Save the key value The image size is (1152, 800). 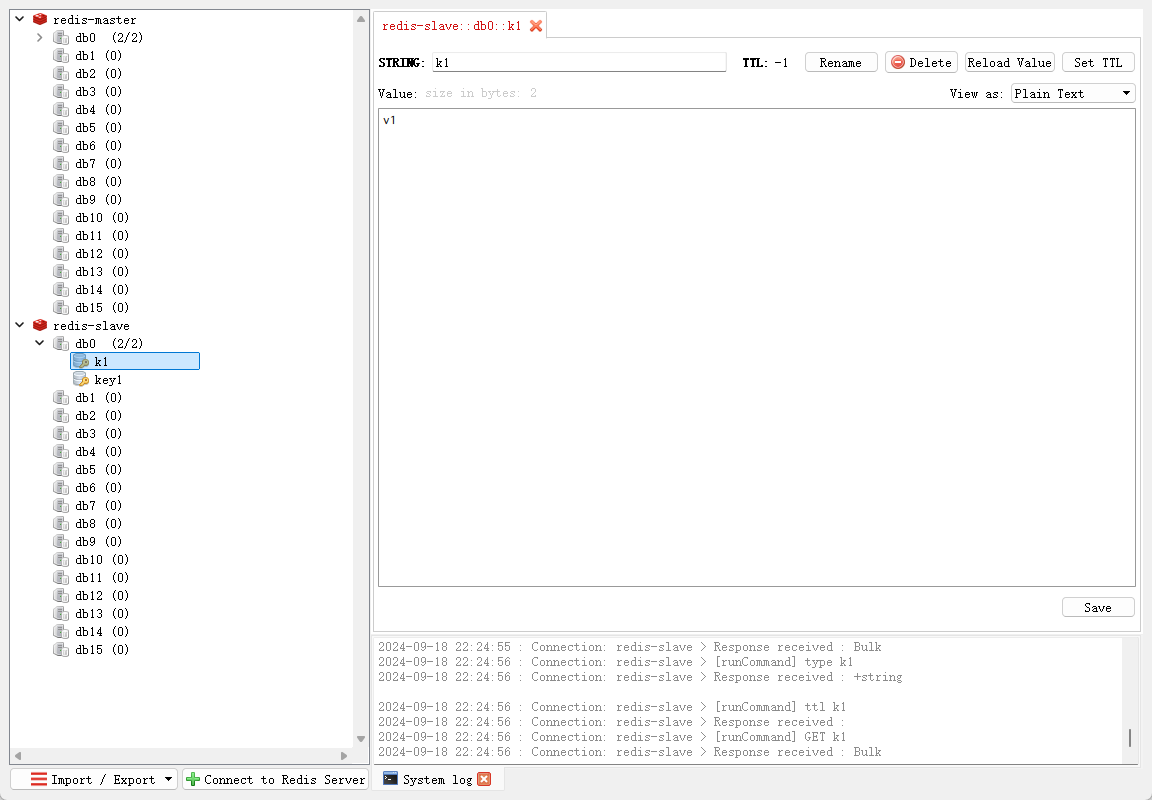pyautogui.click(x=1098, y=608)
